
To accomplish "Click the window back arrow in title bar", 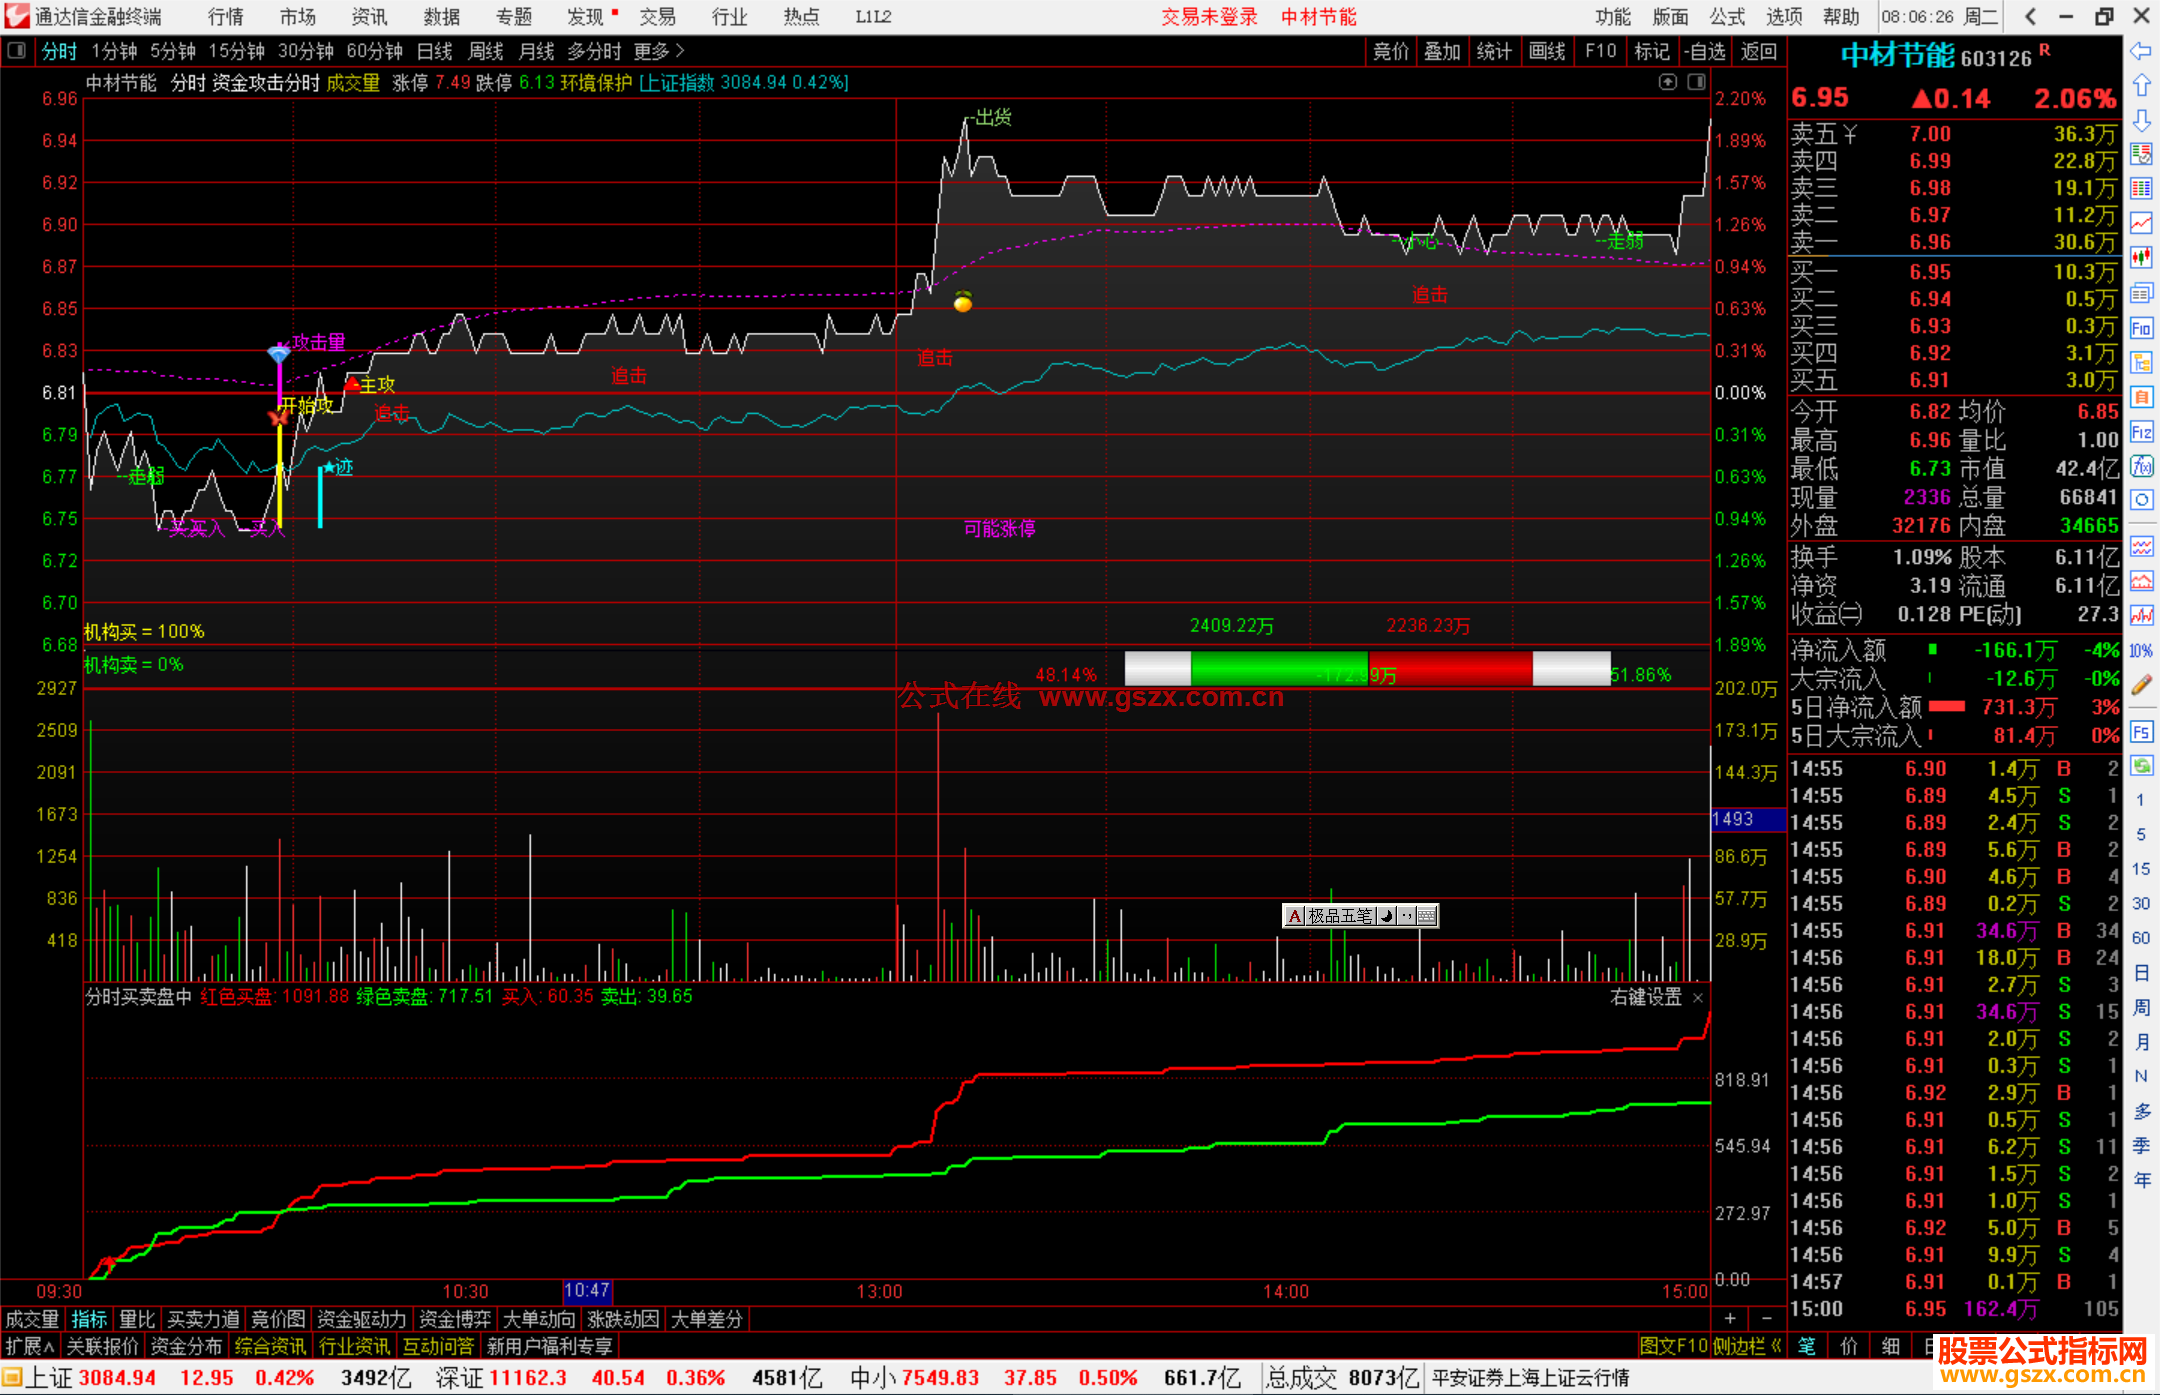I will tap(2031, 16).
